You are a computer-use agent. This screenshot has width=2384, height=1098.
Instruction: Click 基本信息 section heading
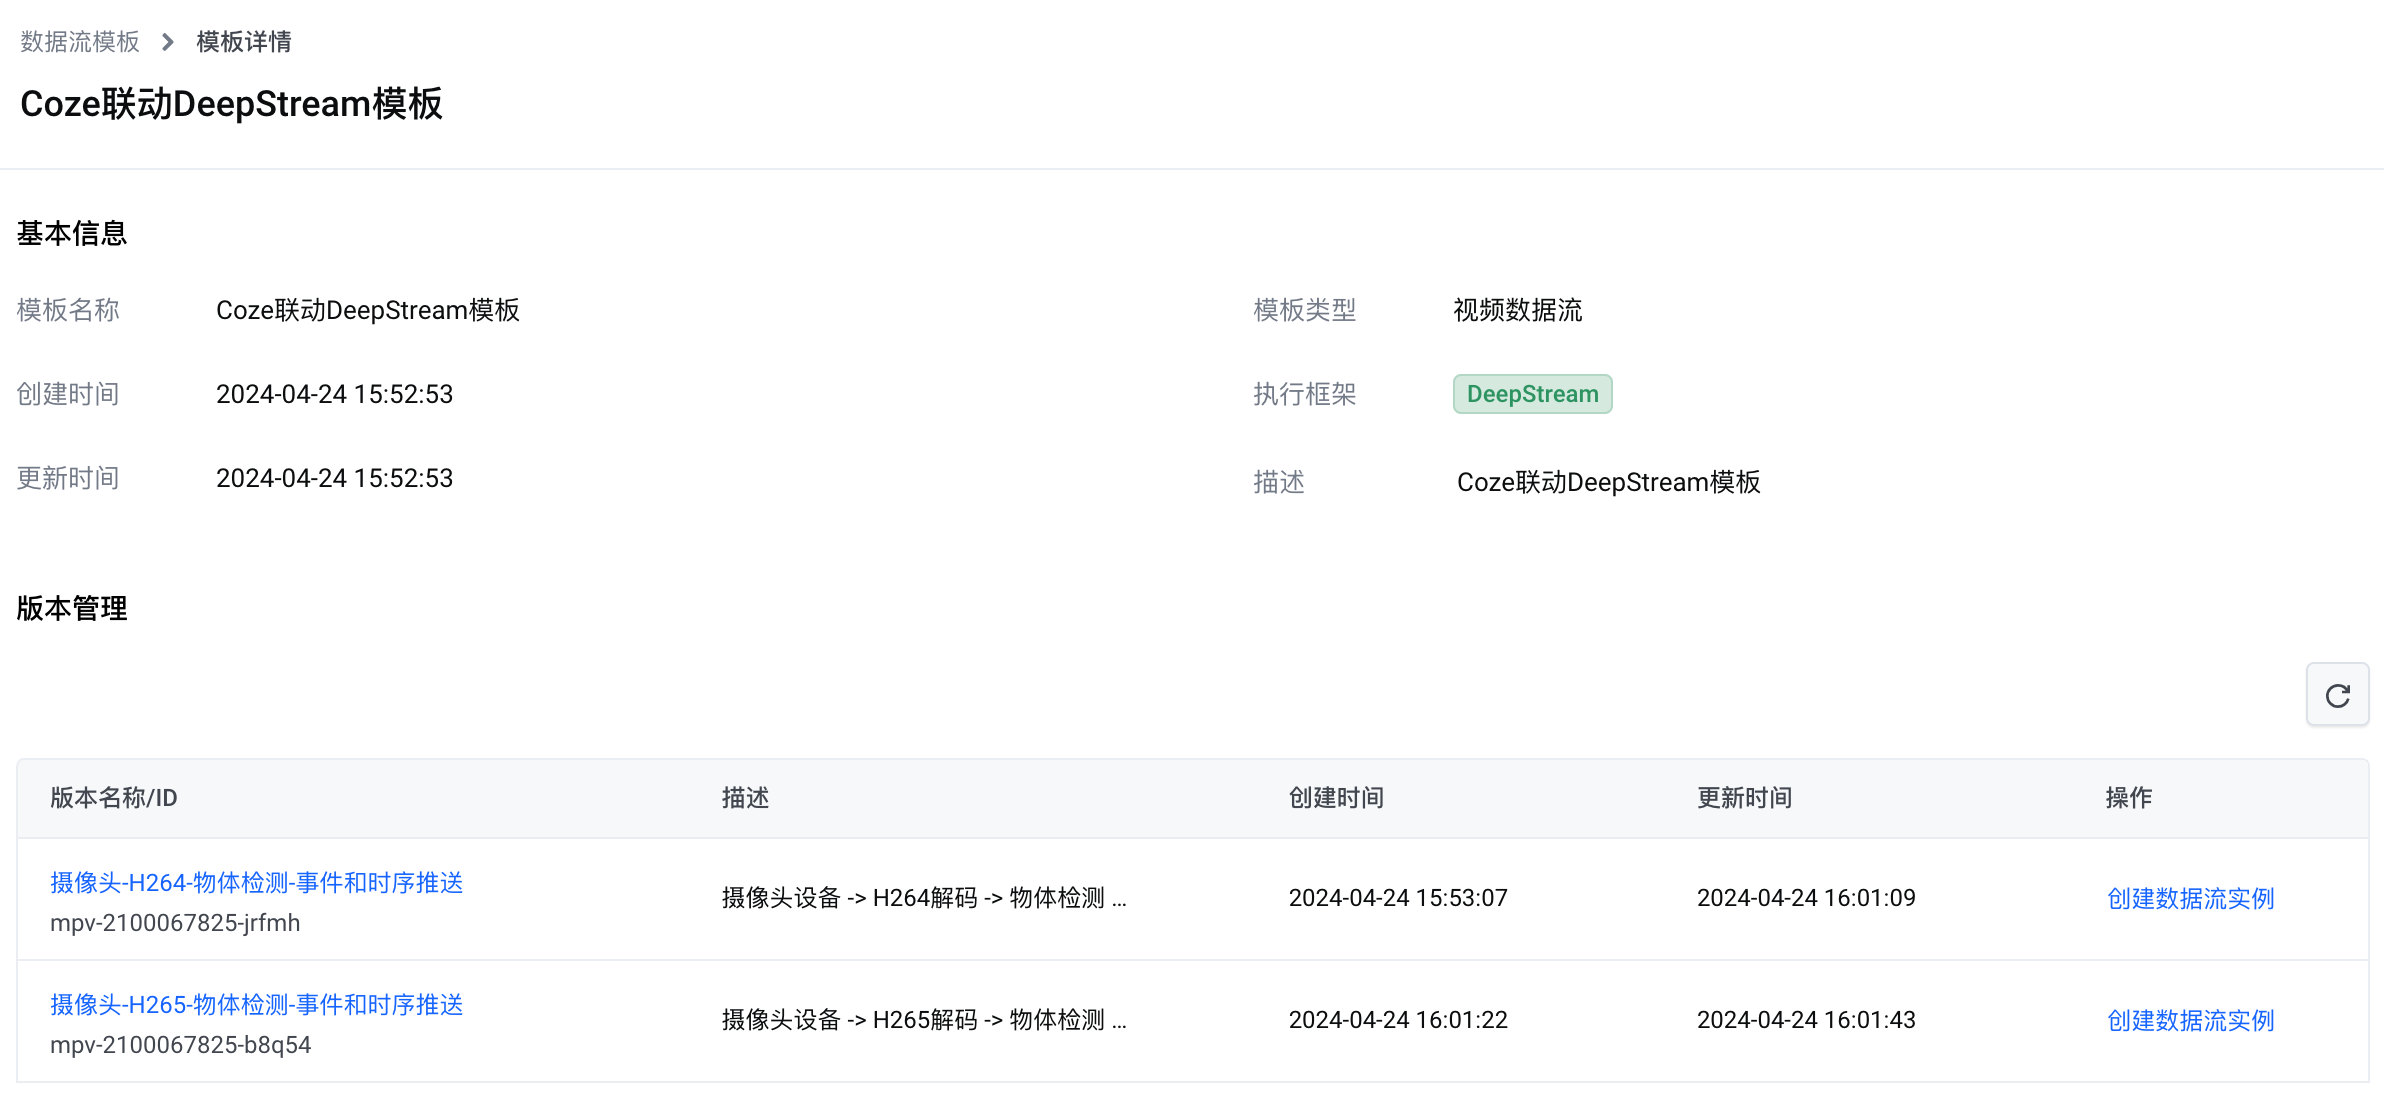point(72,233)
